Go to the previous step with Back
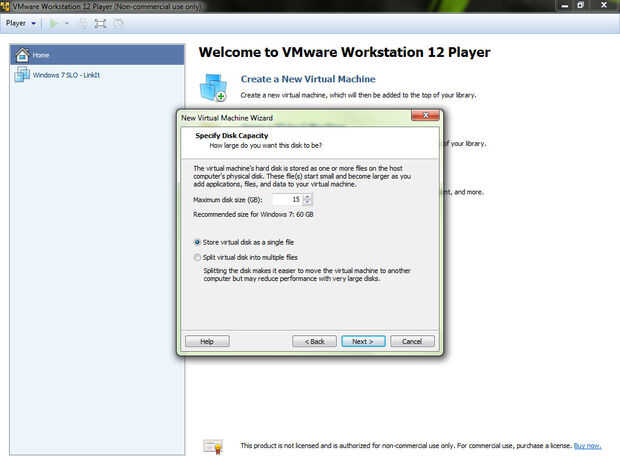620x465 pixels. 314,341
